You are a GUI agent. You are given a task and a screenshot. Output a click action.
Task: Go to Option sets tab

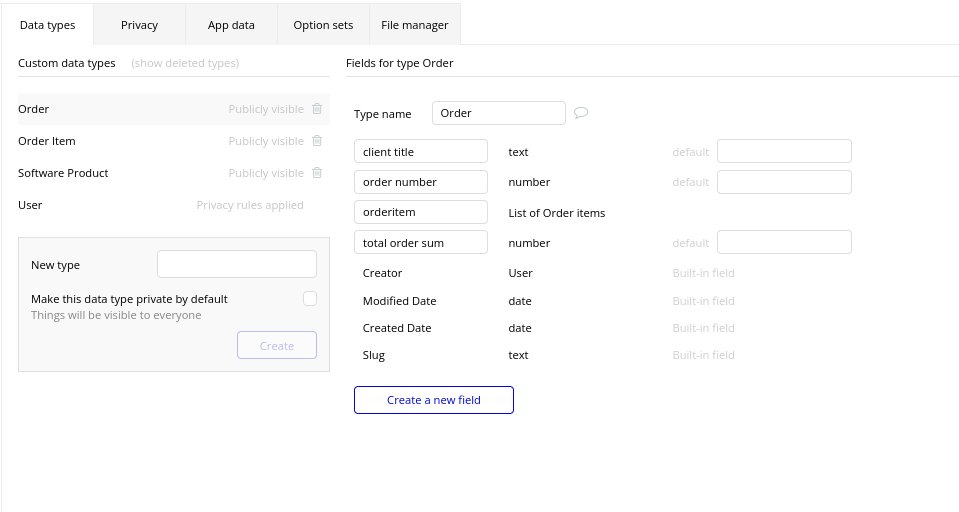323,25
